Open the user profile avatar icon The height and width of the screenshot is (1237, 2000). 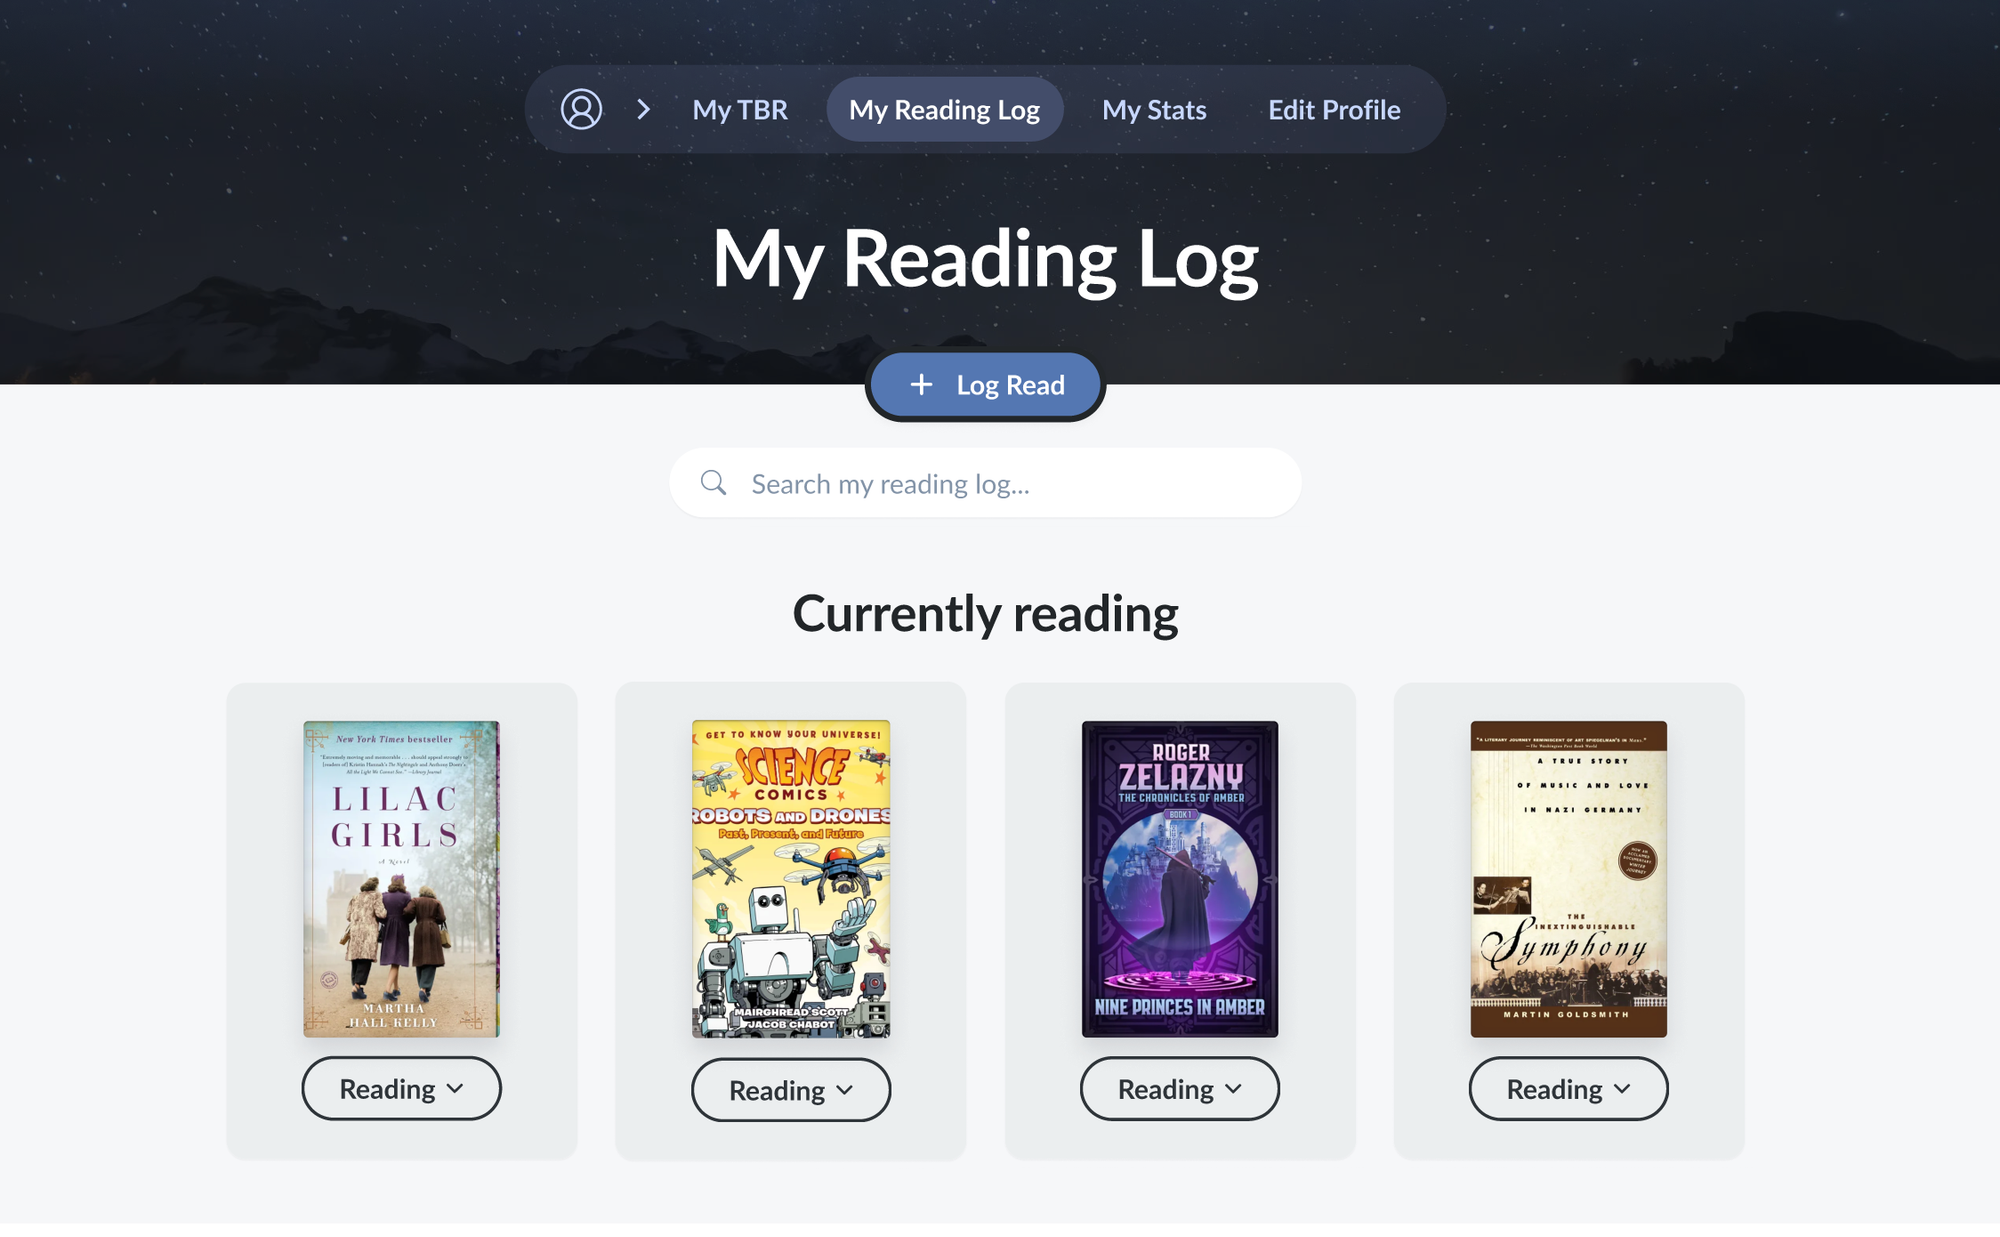pyautogui.click(x=581, y=109)
